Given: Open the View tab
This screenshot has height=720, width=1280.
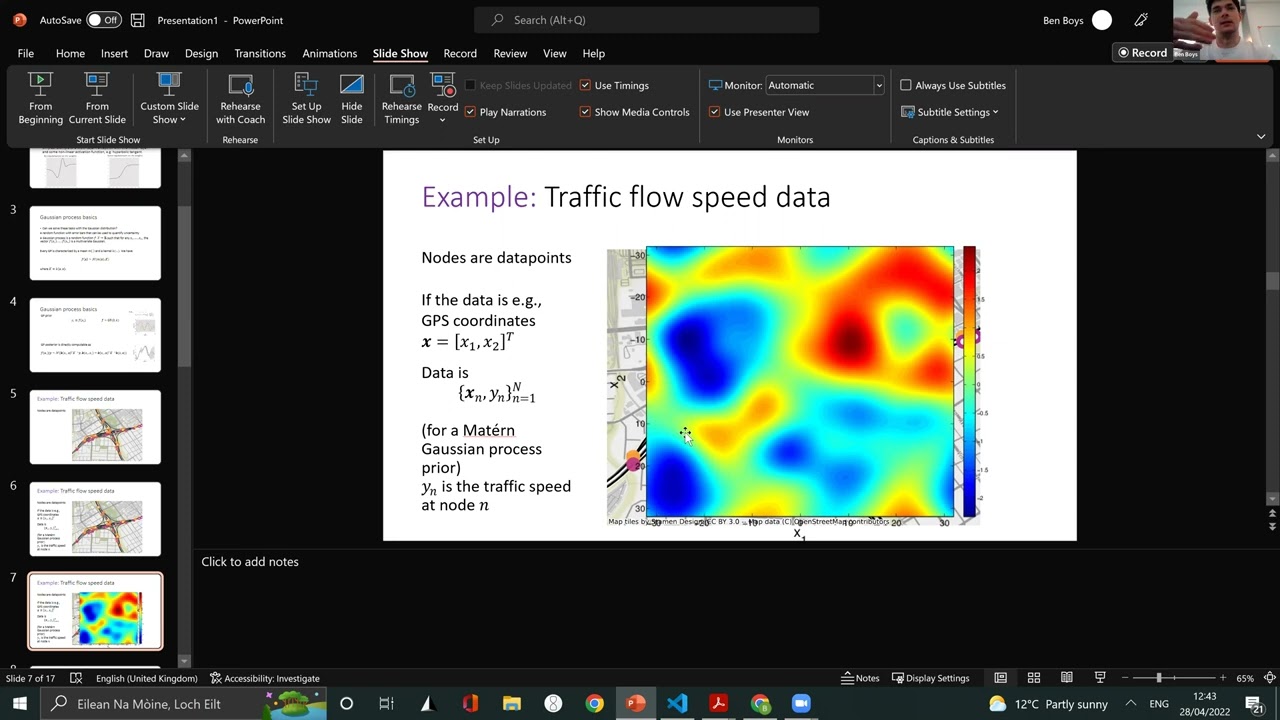Looking at the screenshot, I should 554,53.
